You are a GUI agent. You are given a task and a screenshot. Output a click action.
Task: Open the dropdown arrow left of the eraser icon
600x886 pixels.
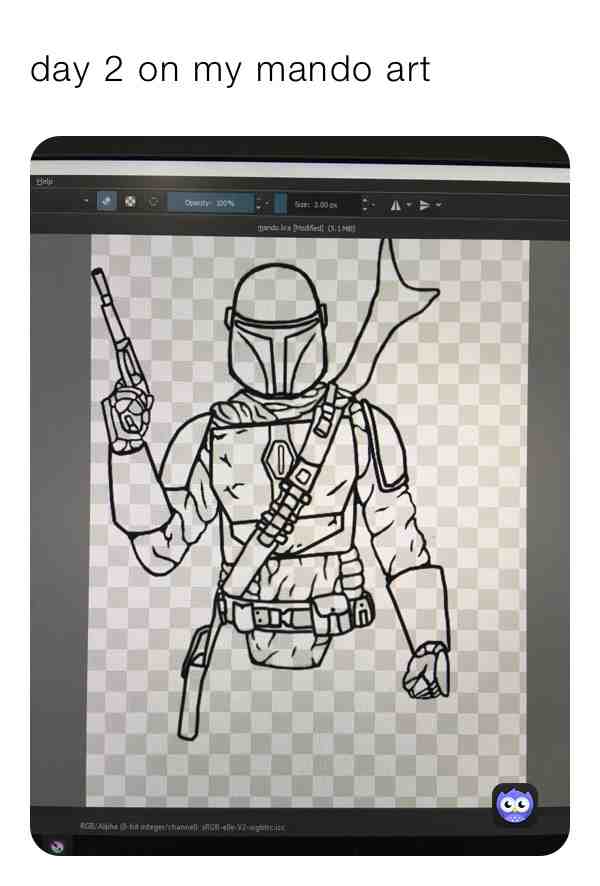coord(86,200)
